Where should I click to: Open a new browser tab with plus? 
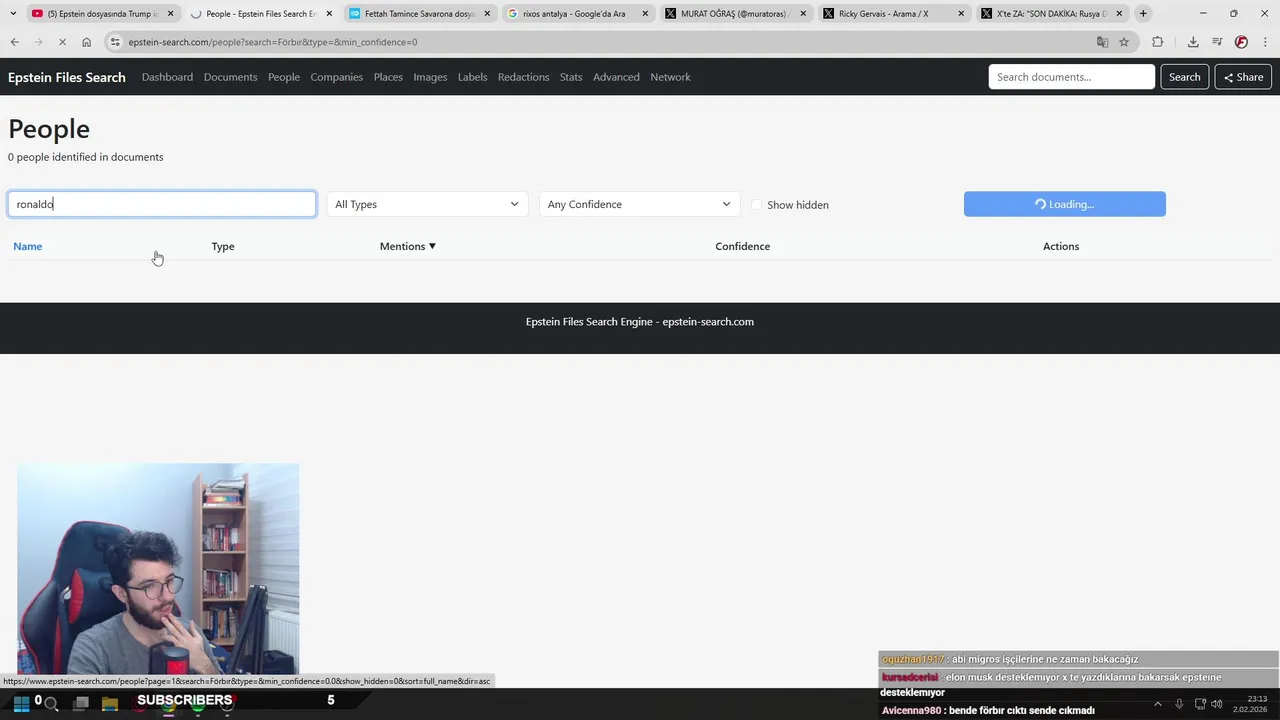1143,14
